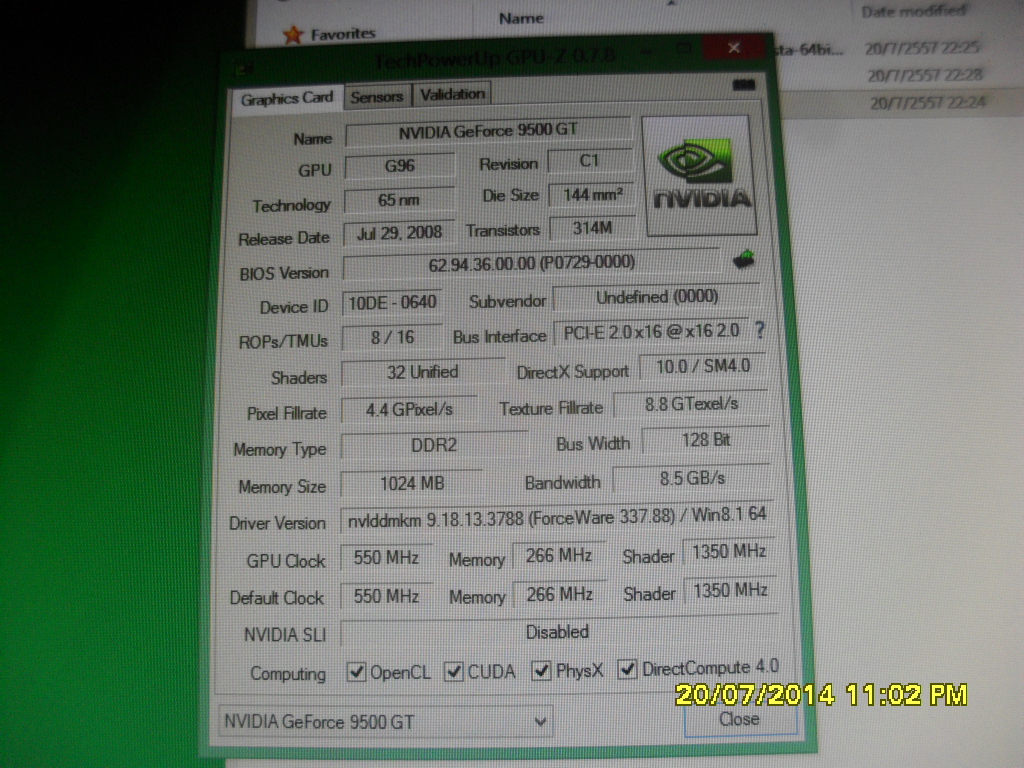Toggle the PhysX checkbox
The image size is (1024, 768).
coord(541,670)
